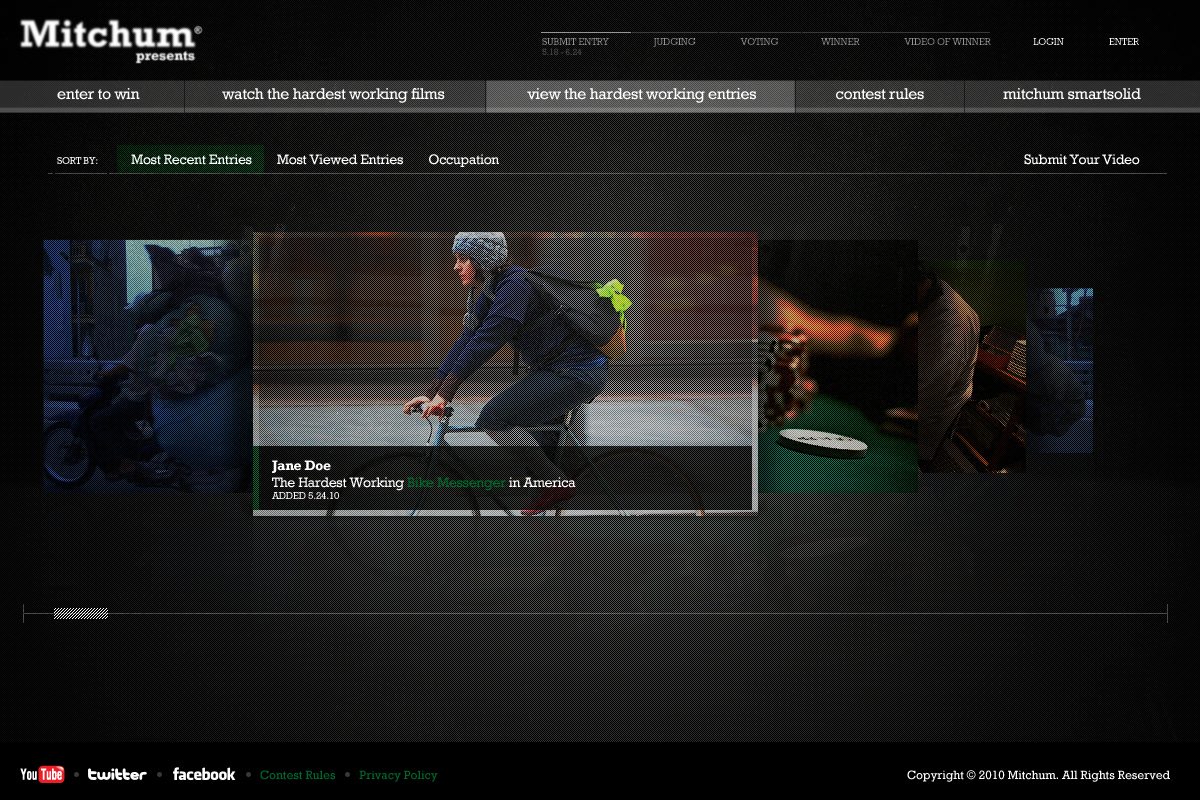1200x800 pixels.
Task: Open the enter to win tab
Action: pos(92,95)
